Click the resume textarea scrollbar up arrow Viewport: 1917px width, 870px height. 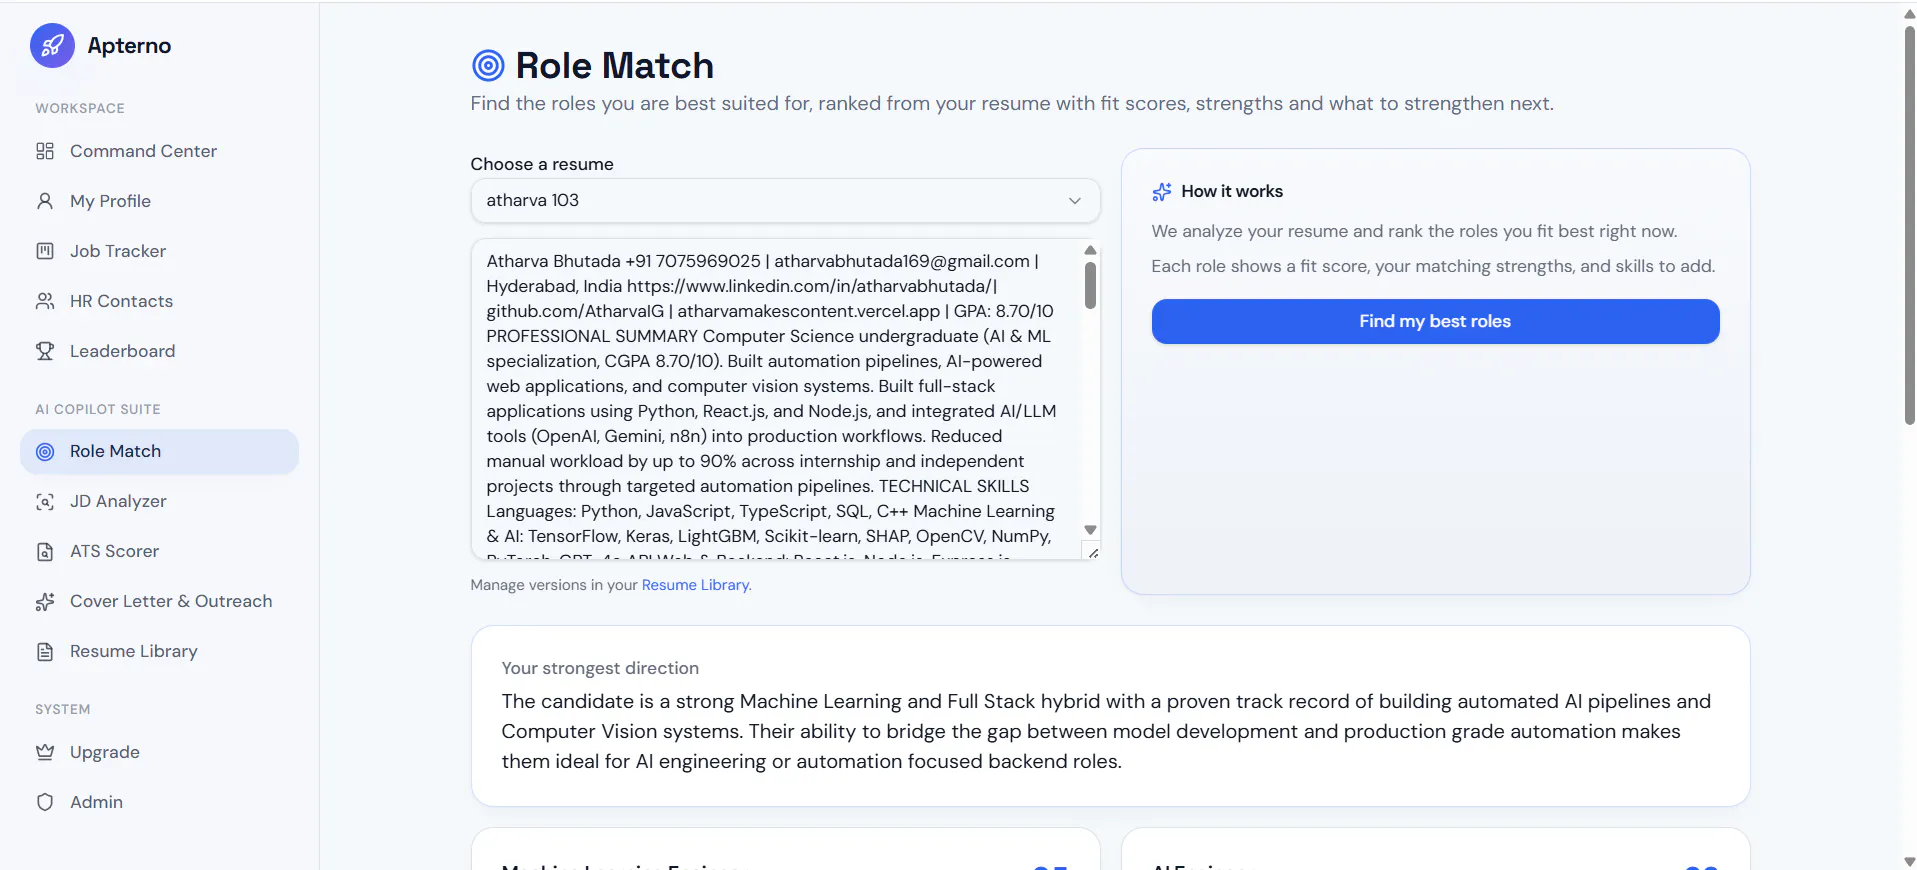tap(1091, 250)
